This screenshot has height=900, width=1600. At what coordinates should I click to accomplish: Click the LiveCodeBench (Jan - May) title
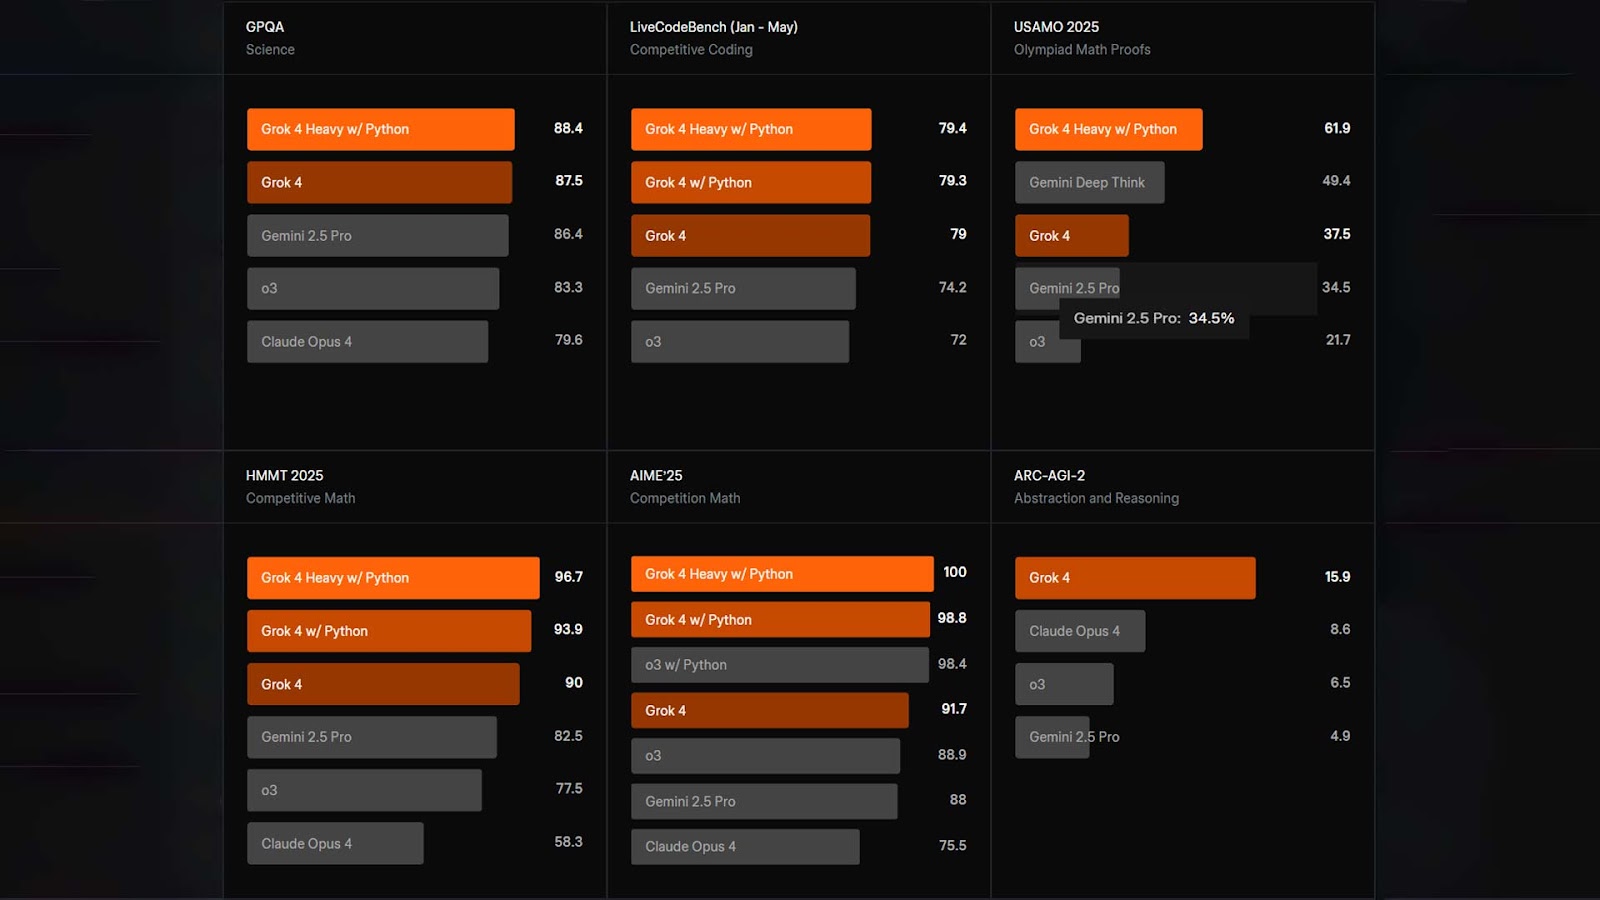(714, 27)
